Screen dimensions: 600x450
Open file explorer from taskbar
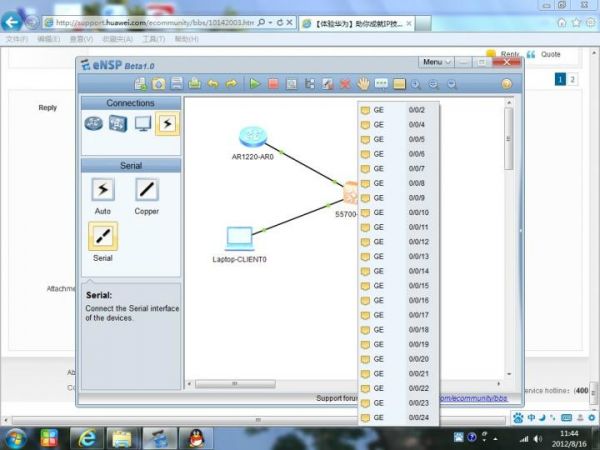122,439
